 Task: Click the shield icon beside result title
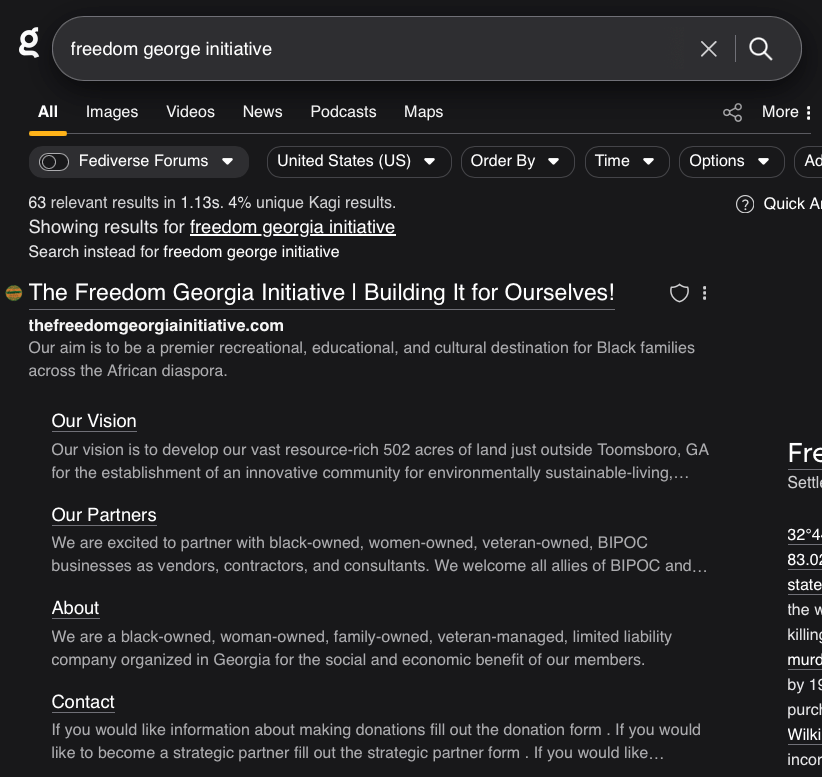tap(679, 293)
